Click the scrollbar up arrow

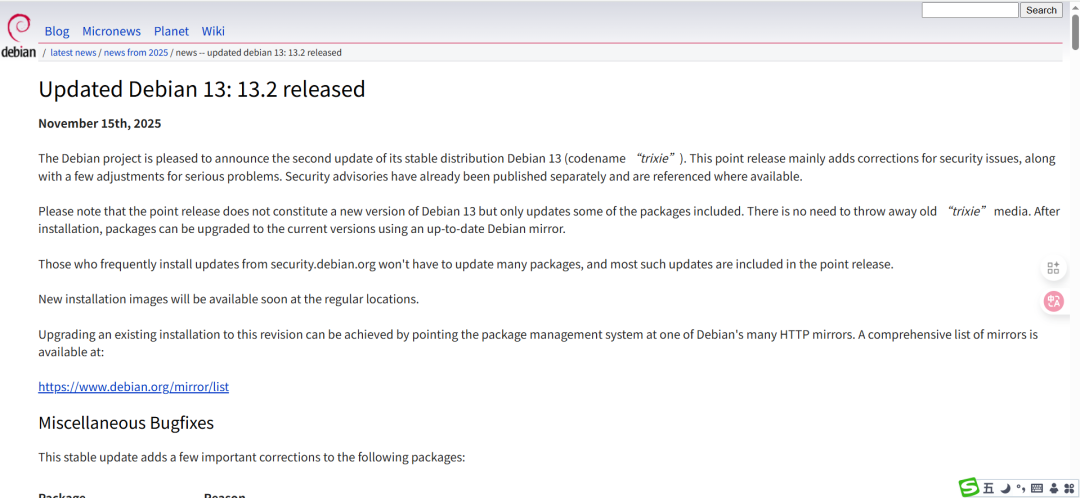click(1075, 6)
